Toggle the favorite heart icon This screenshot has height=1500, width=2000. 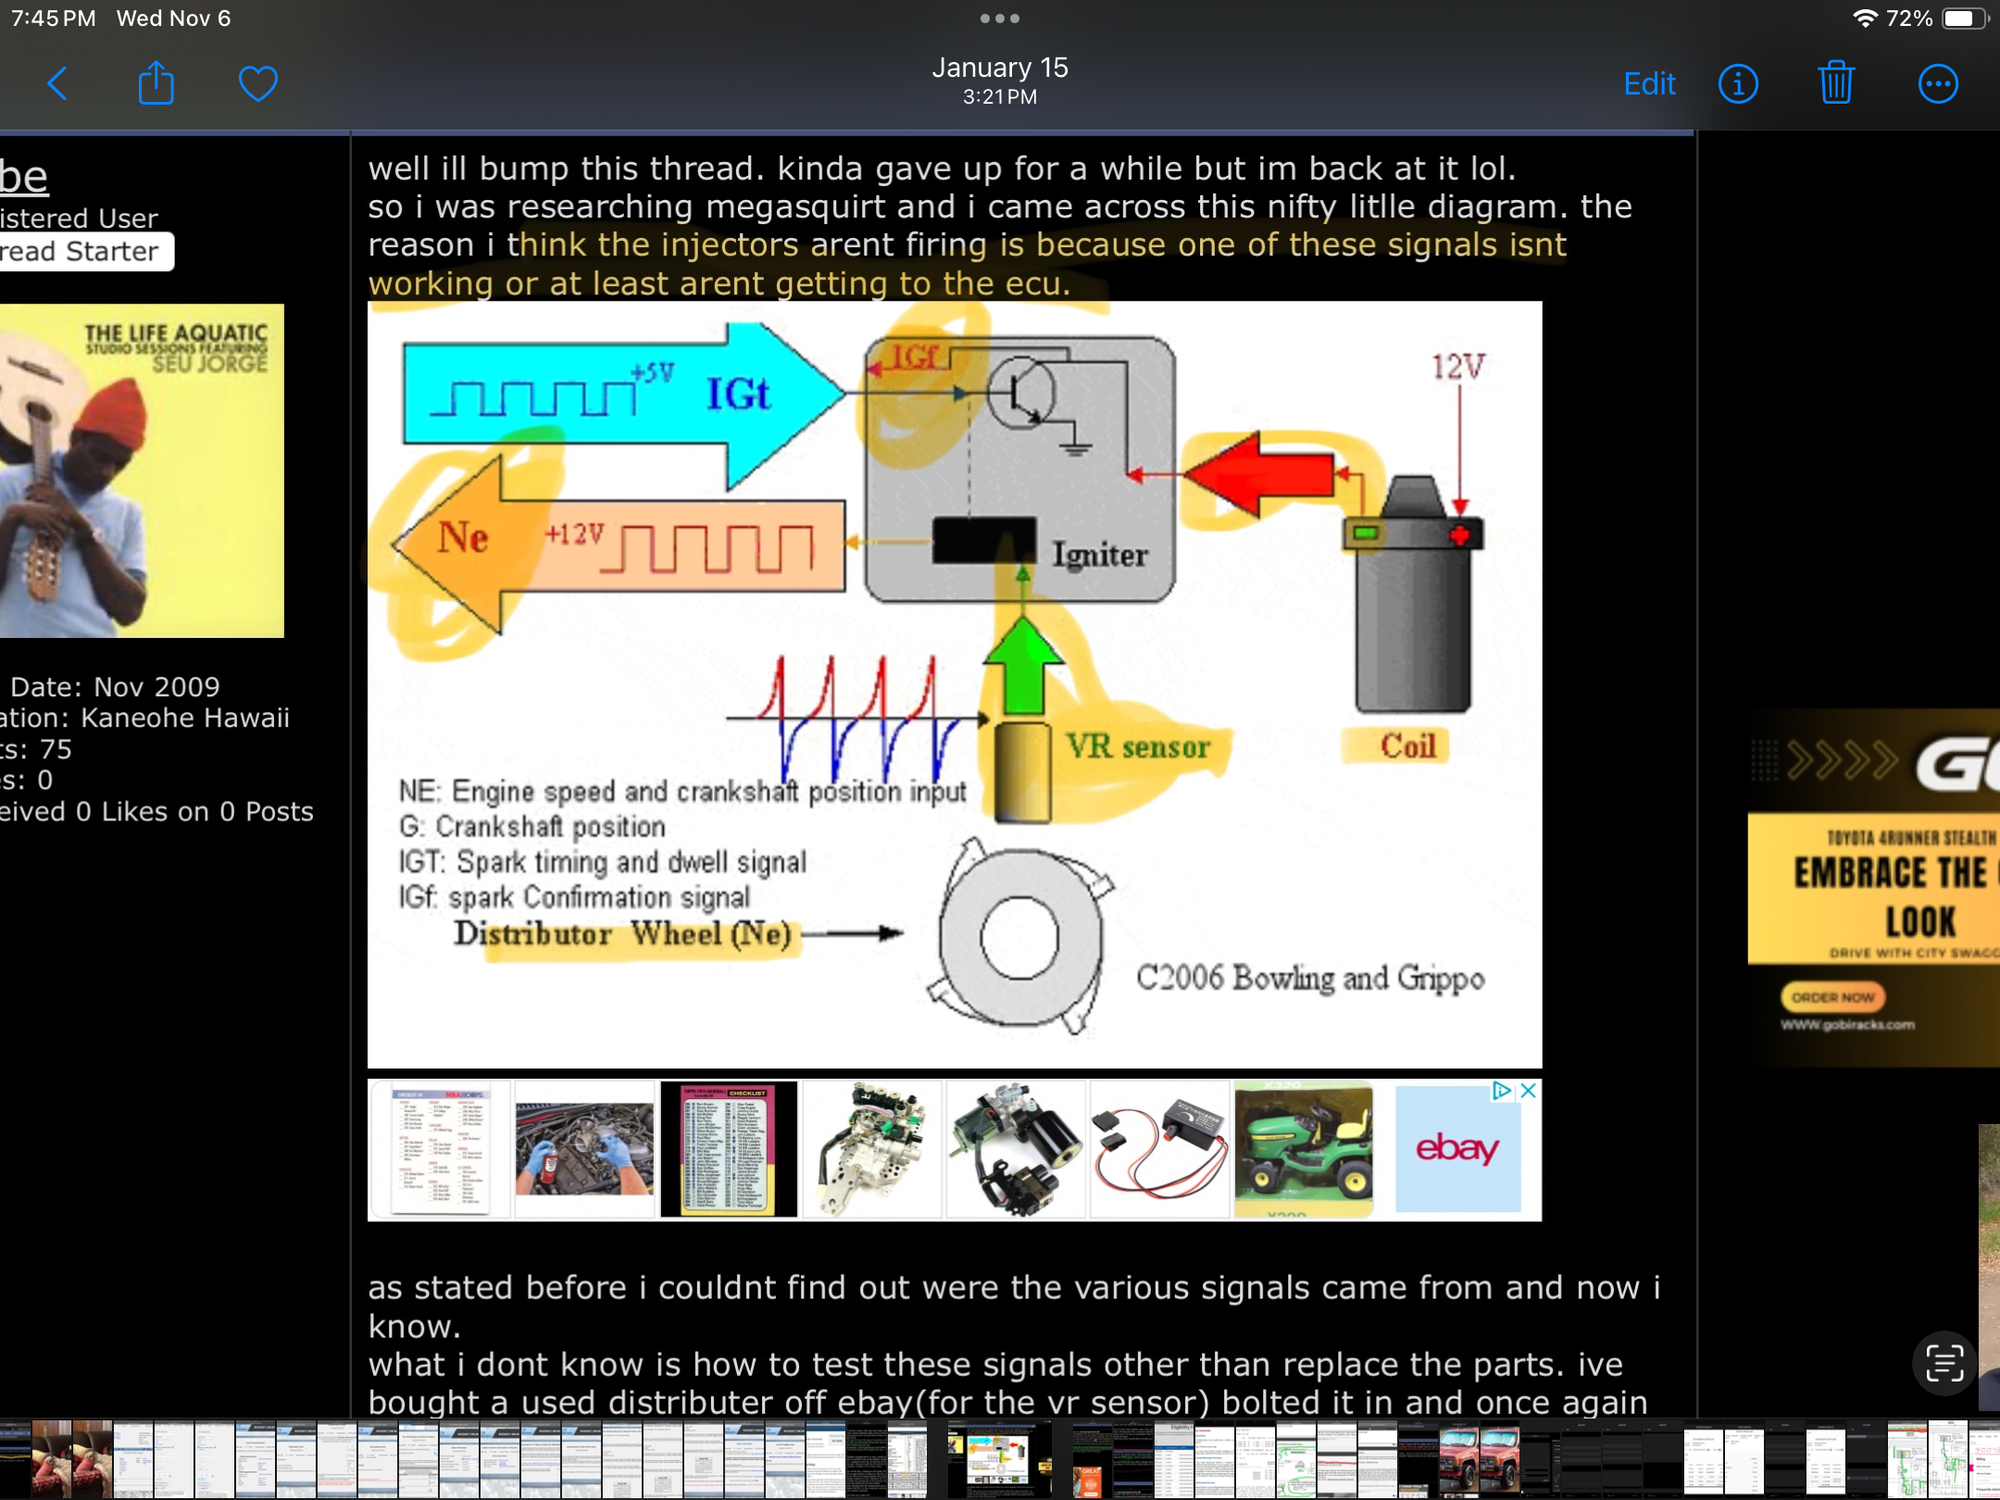point(258,84)
